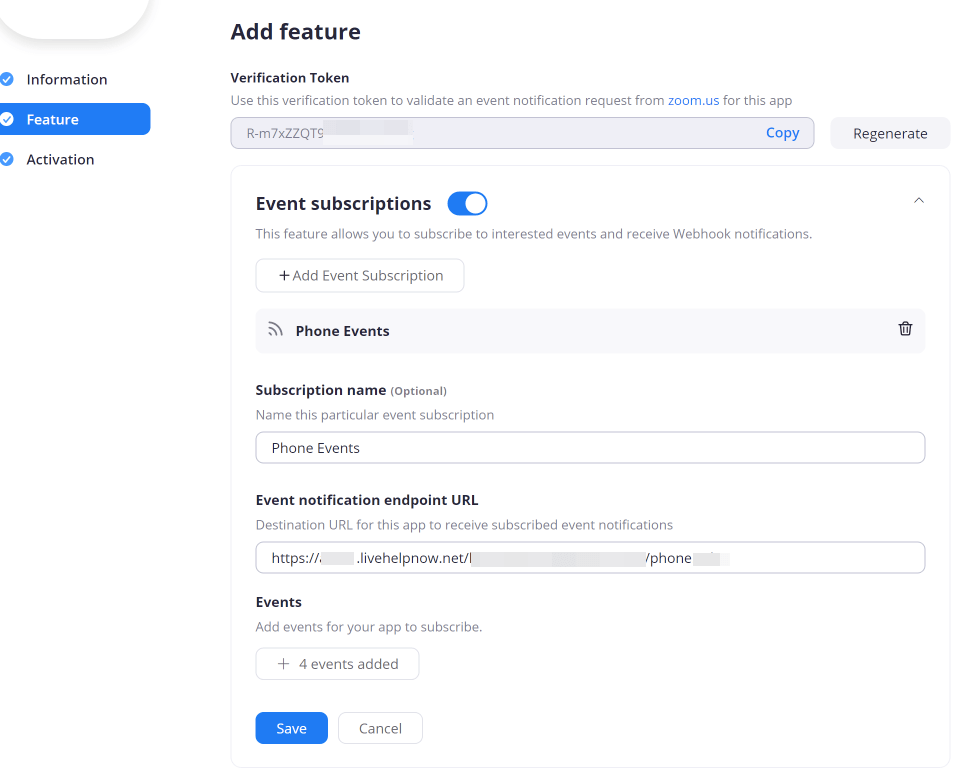Delete the Phone Events subscription via trash icon
This screenshot has height=783, width=964.
905,328
